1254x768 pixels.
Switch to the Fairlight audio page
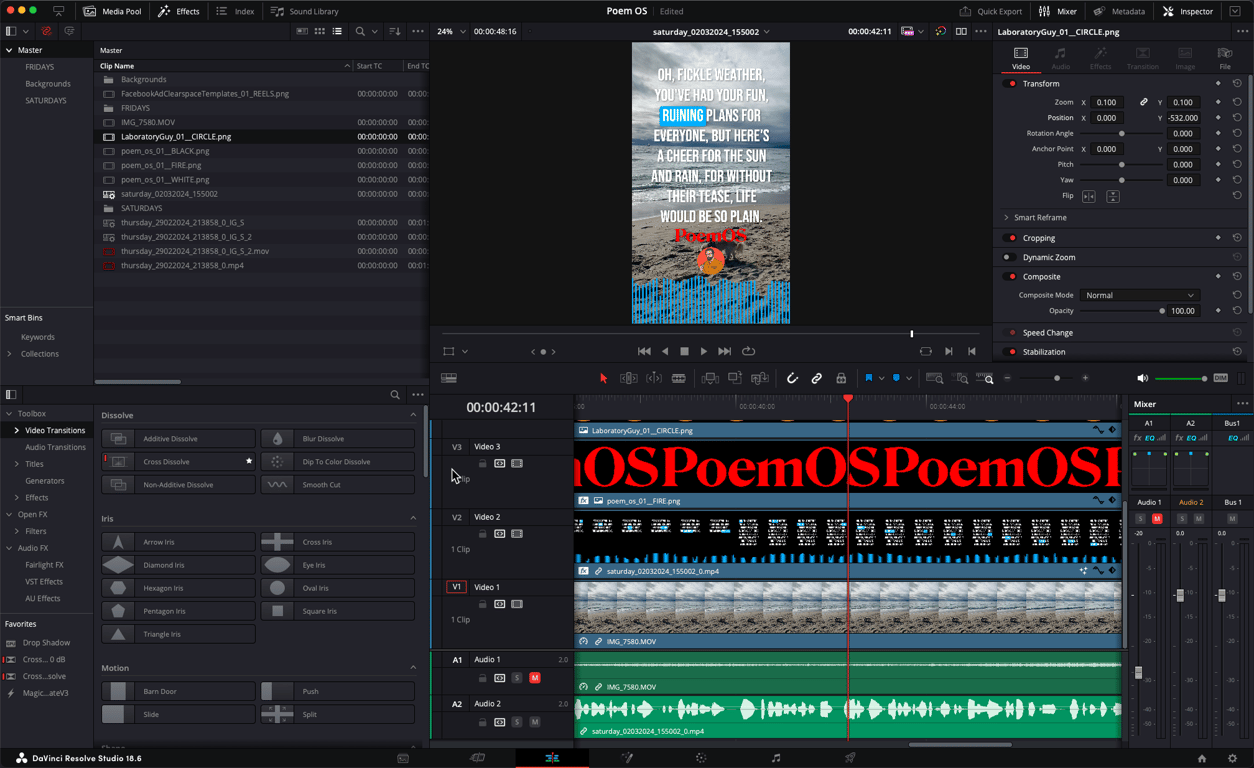(776, 757)
